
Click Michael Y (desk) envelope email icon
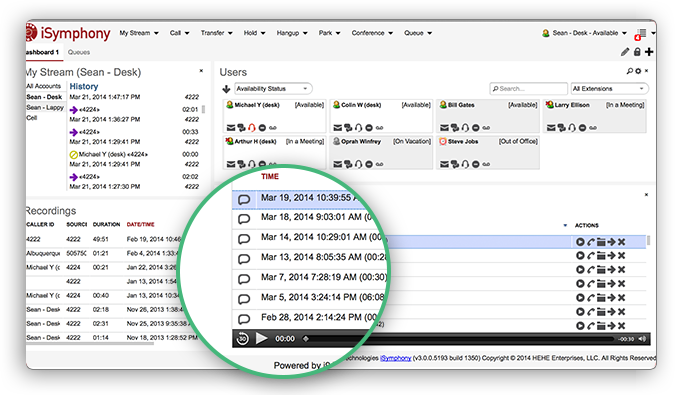[231, 128]
